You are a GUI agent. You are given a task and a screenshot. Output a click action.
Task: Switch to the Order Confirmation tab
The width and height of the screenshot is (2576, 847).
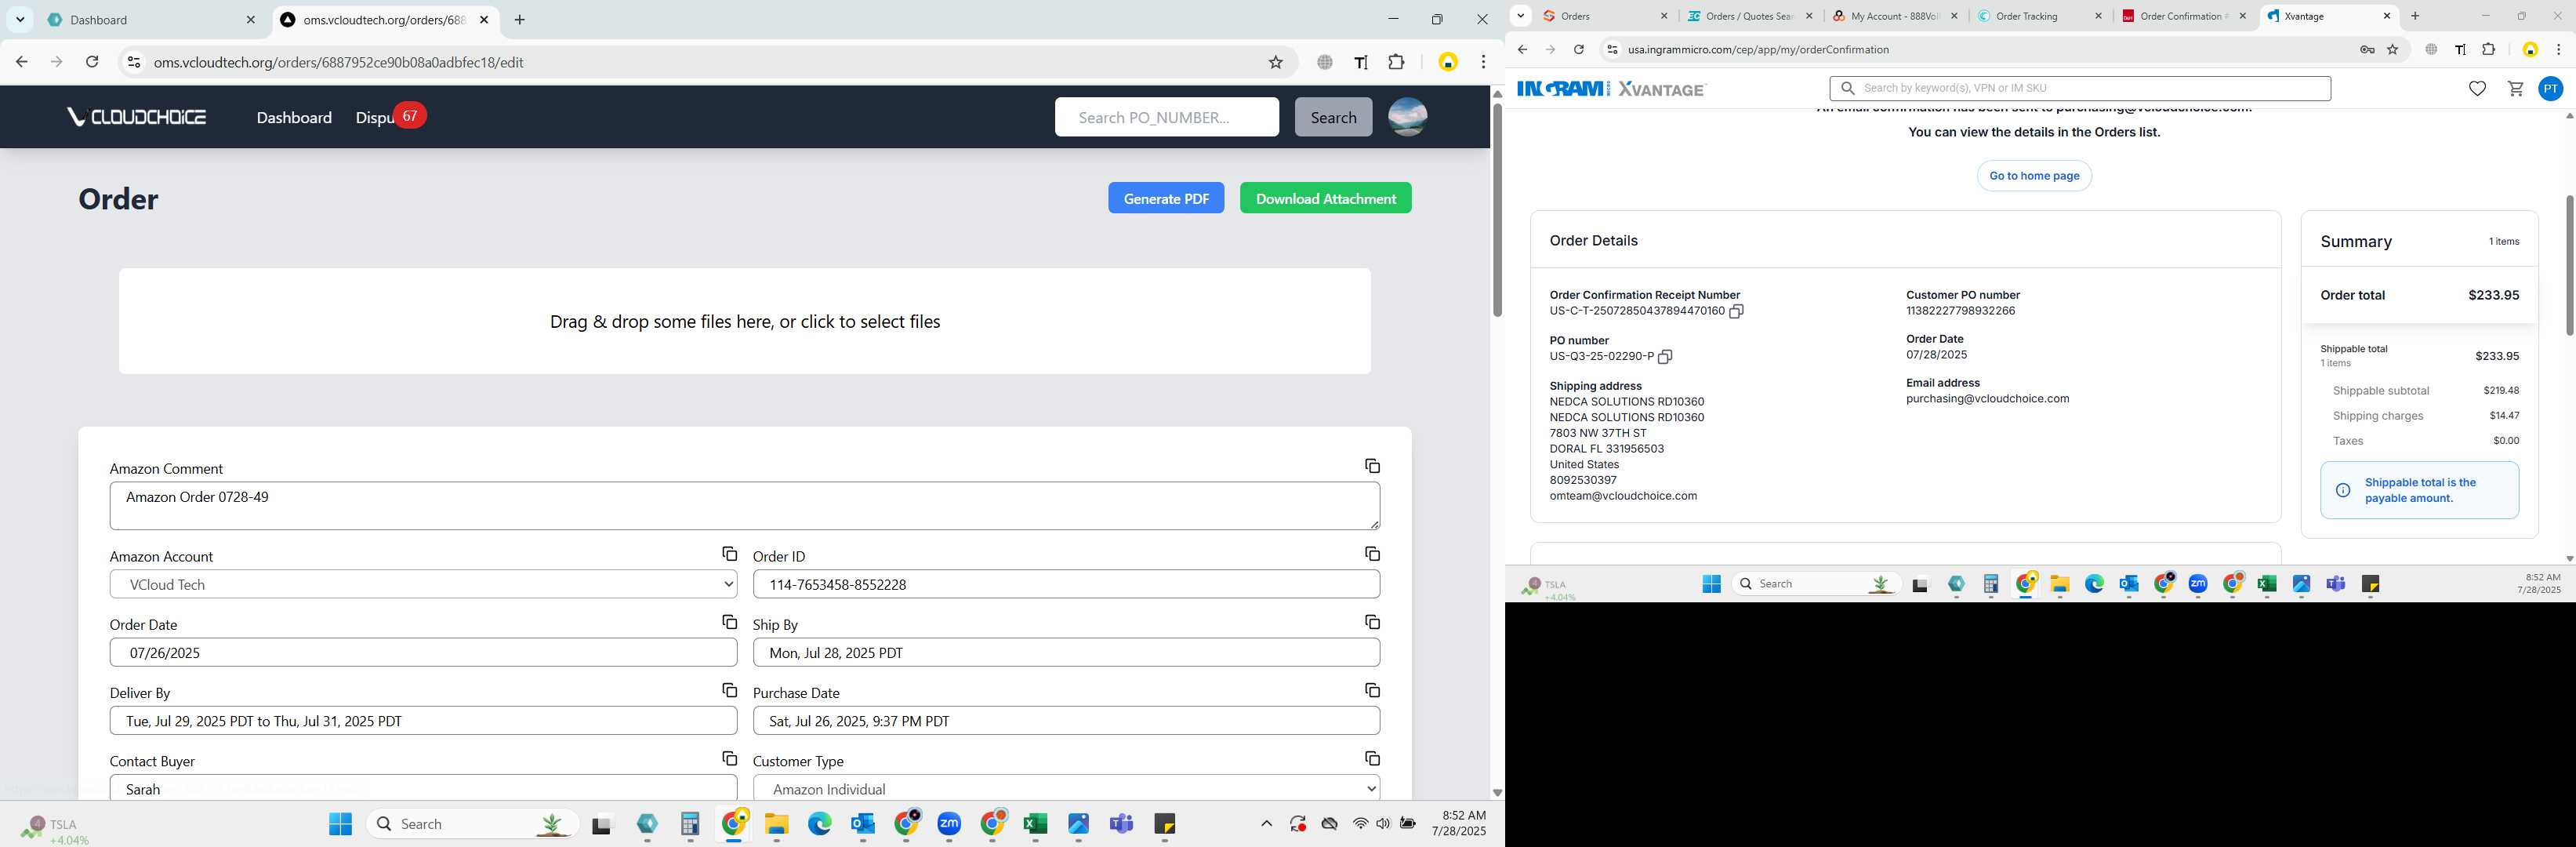coord(2184,16)
